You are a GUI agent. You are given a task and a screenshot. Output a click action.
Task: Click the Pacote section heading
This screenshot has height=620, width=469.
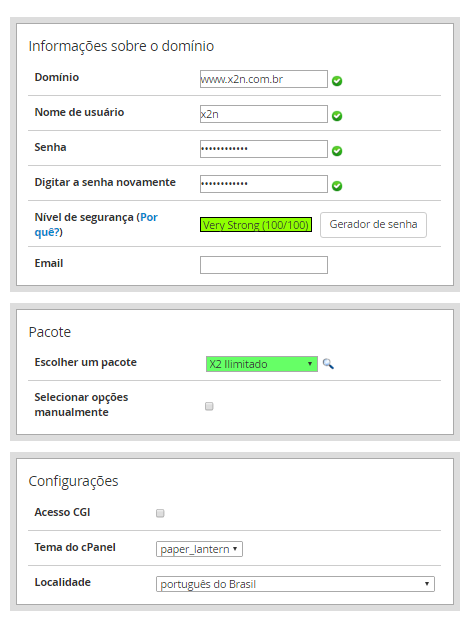pyautogui.click(x=50, y=332)
